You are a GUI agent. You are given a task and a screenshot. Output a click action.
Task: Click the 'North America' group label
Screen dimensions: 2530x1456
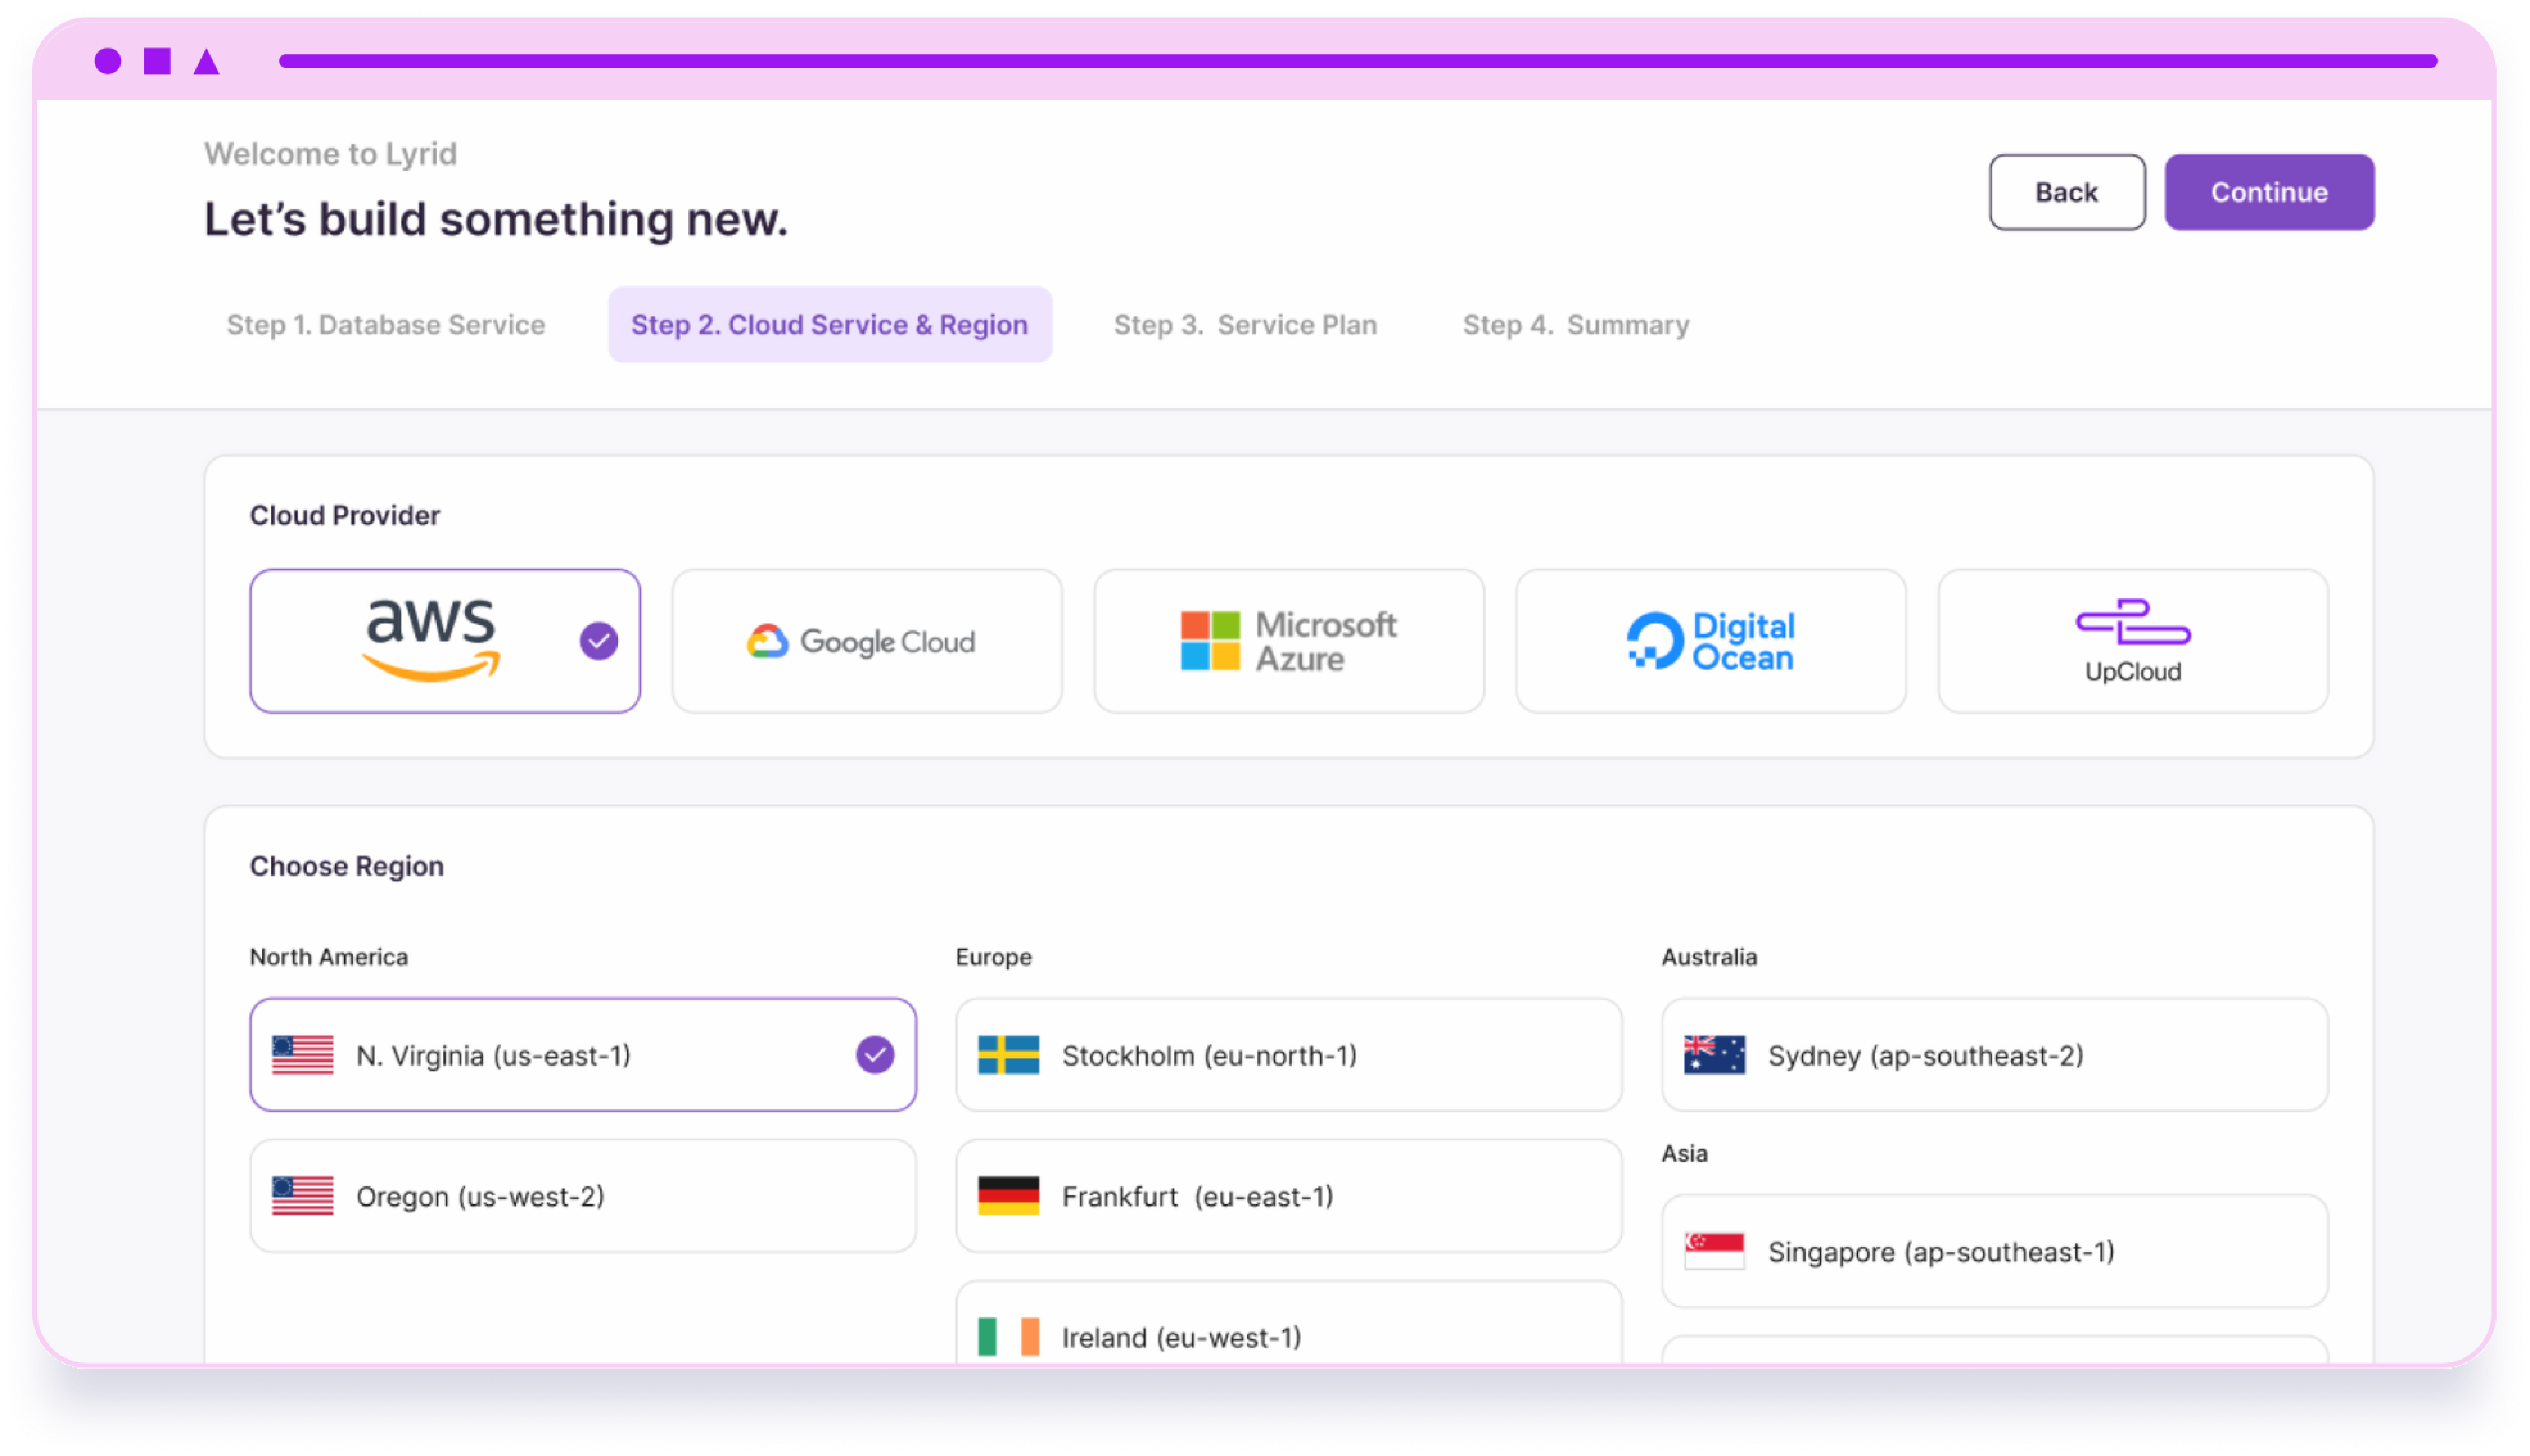click(x=329, y=957)
